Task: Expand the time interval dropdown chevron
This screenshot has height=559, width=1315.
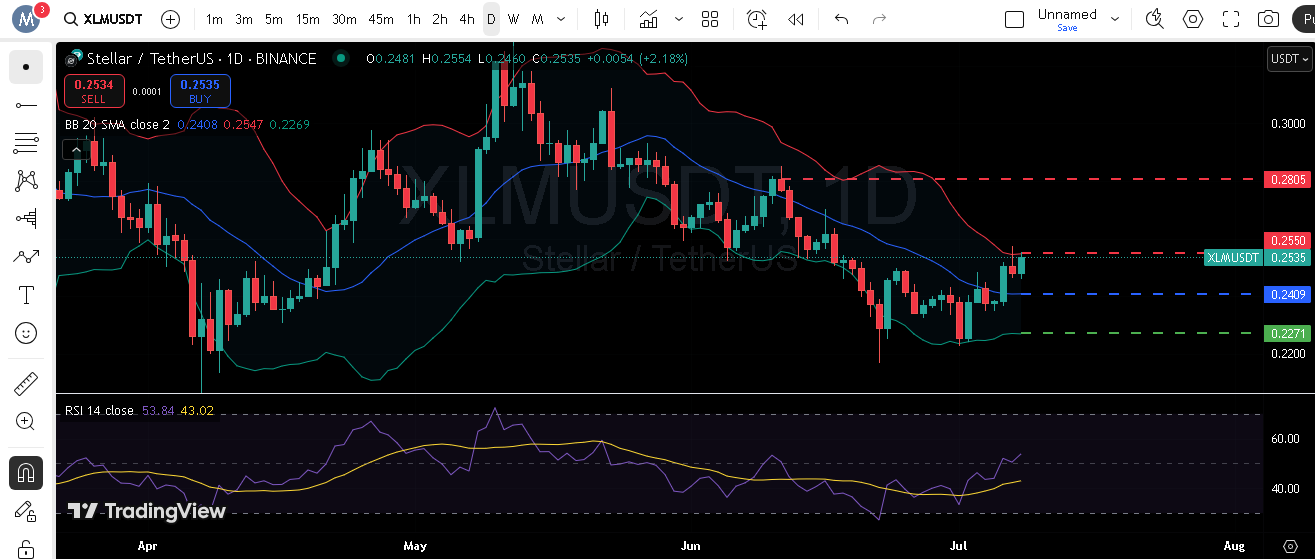Action: point(561,19)
